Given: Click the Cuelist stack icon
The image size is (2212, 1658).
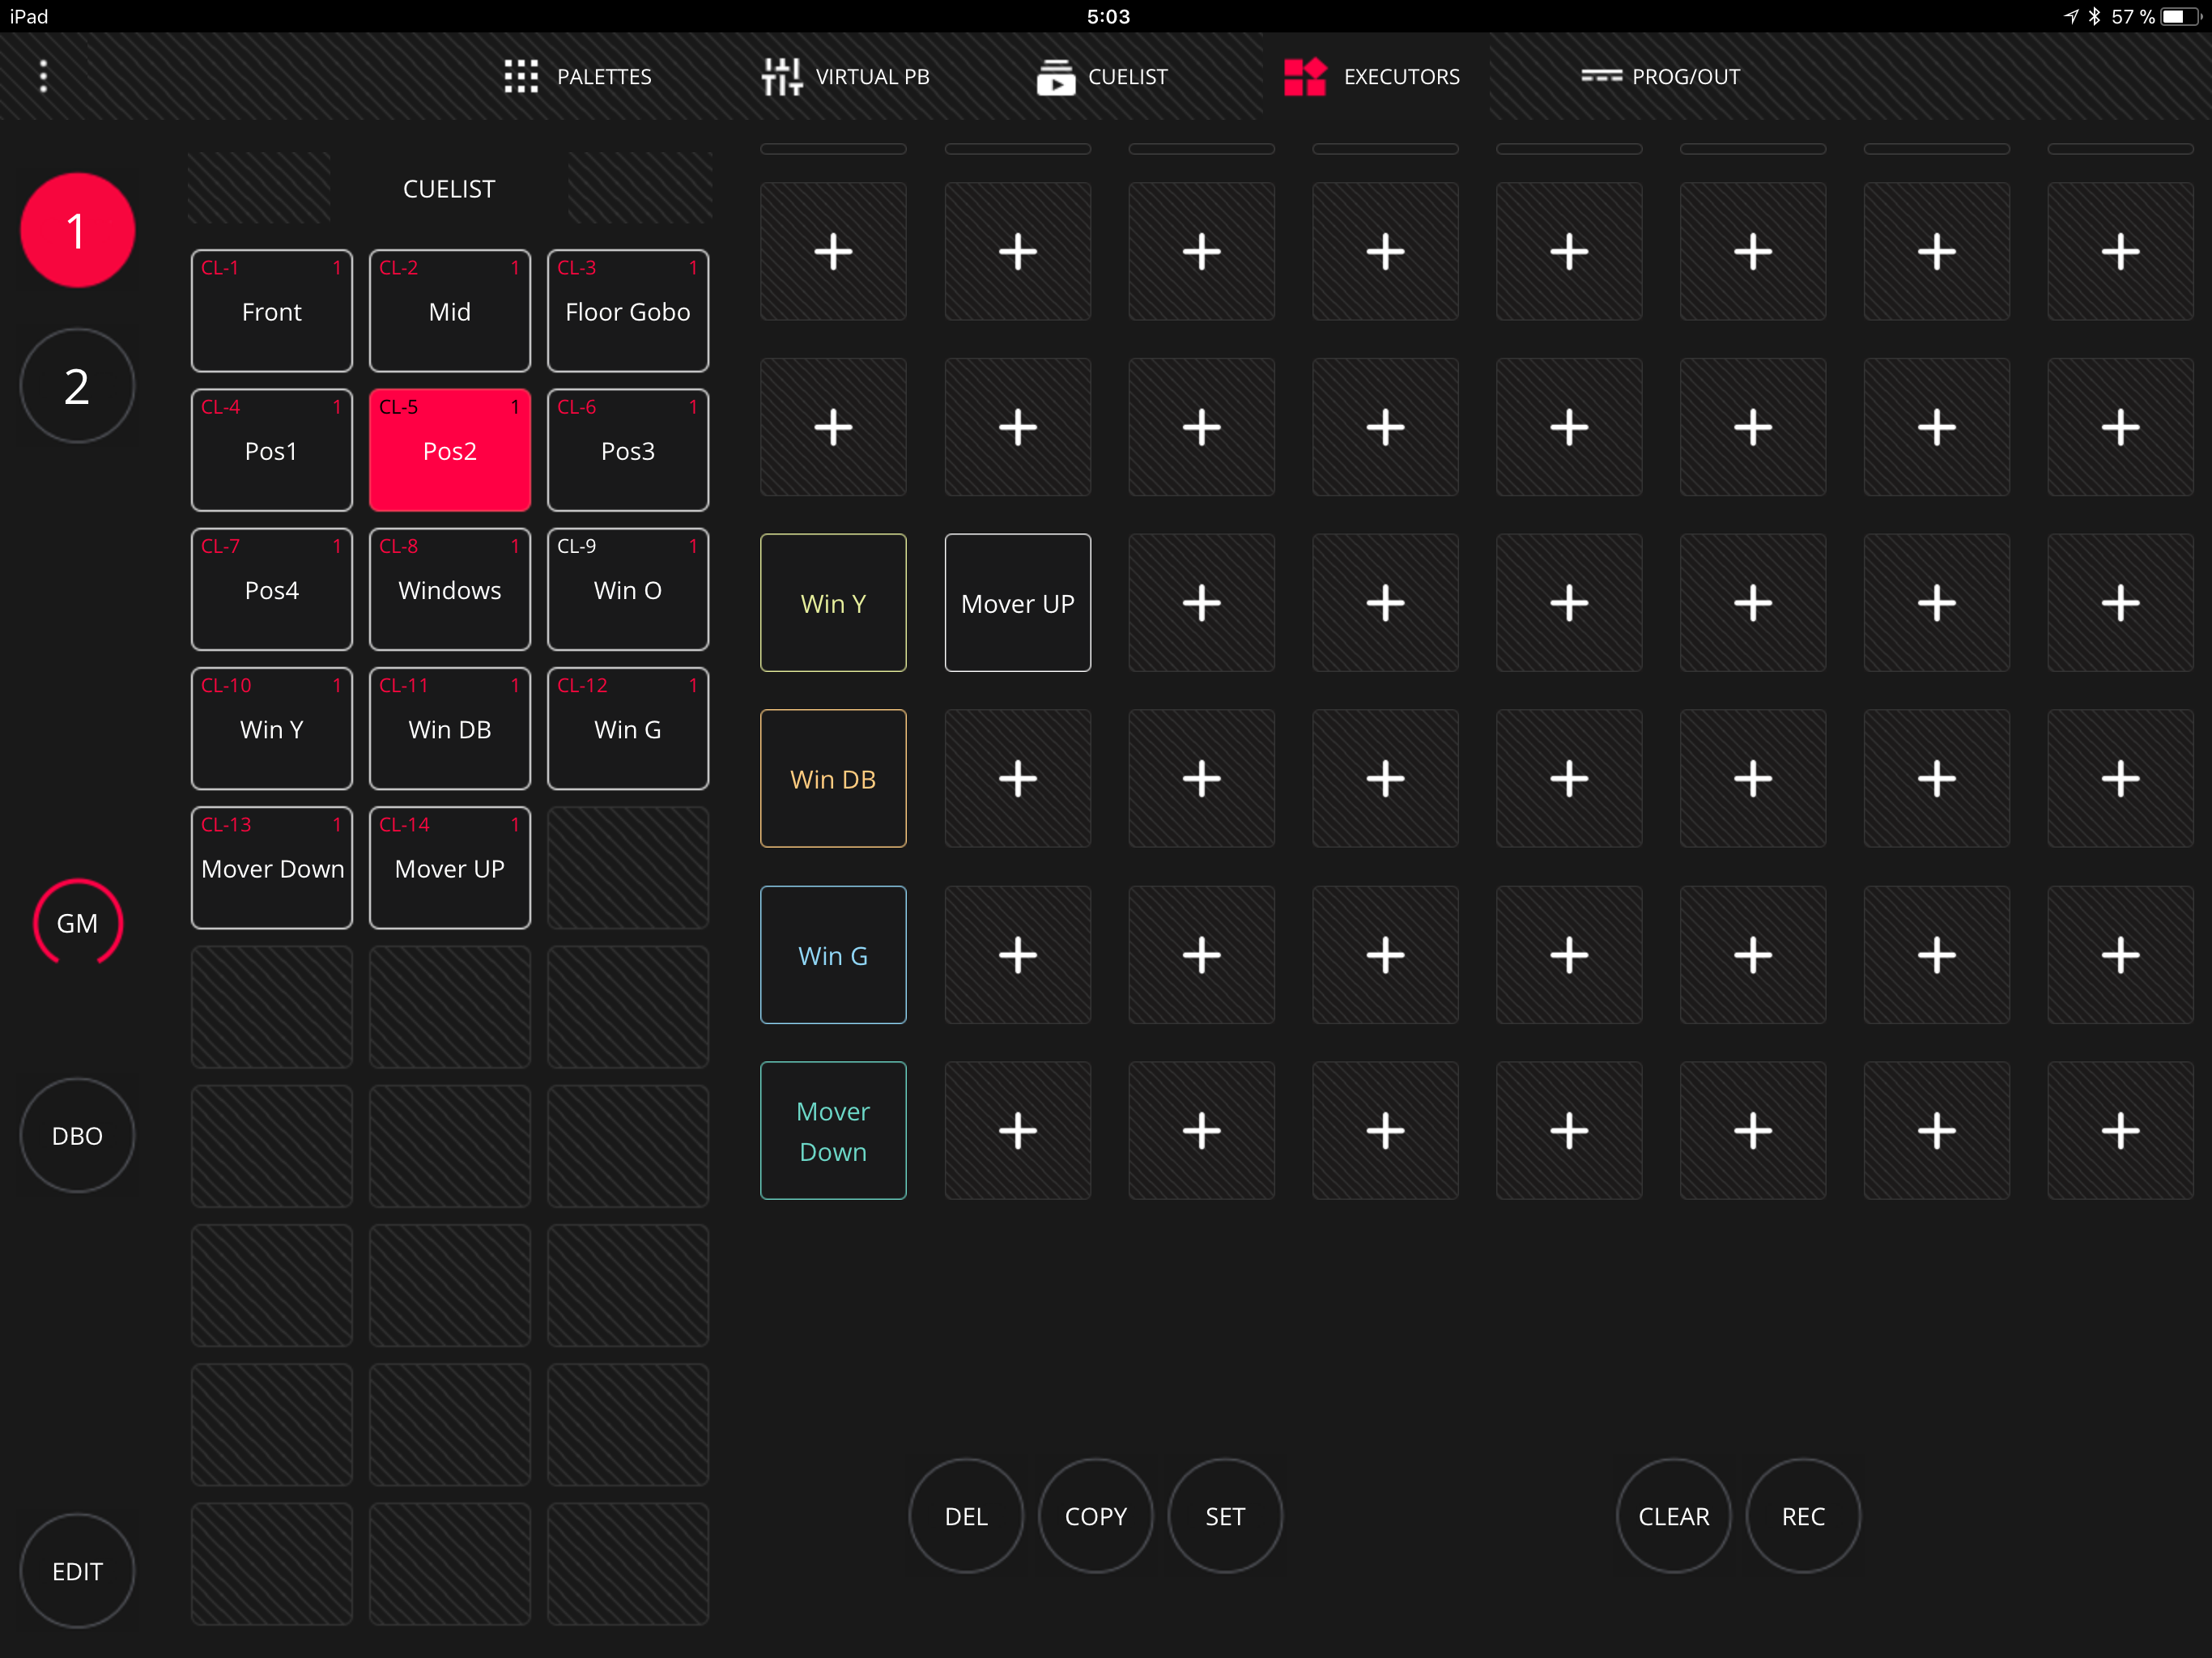Looking at the screenshot, I should [x=1055, y=76].
